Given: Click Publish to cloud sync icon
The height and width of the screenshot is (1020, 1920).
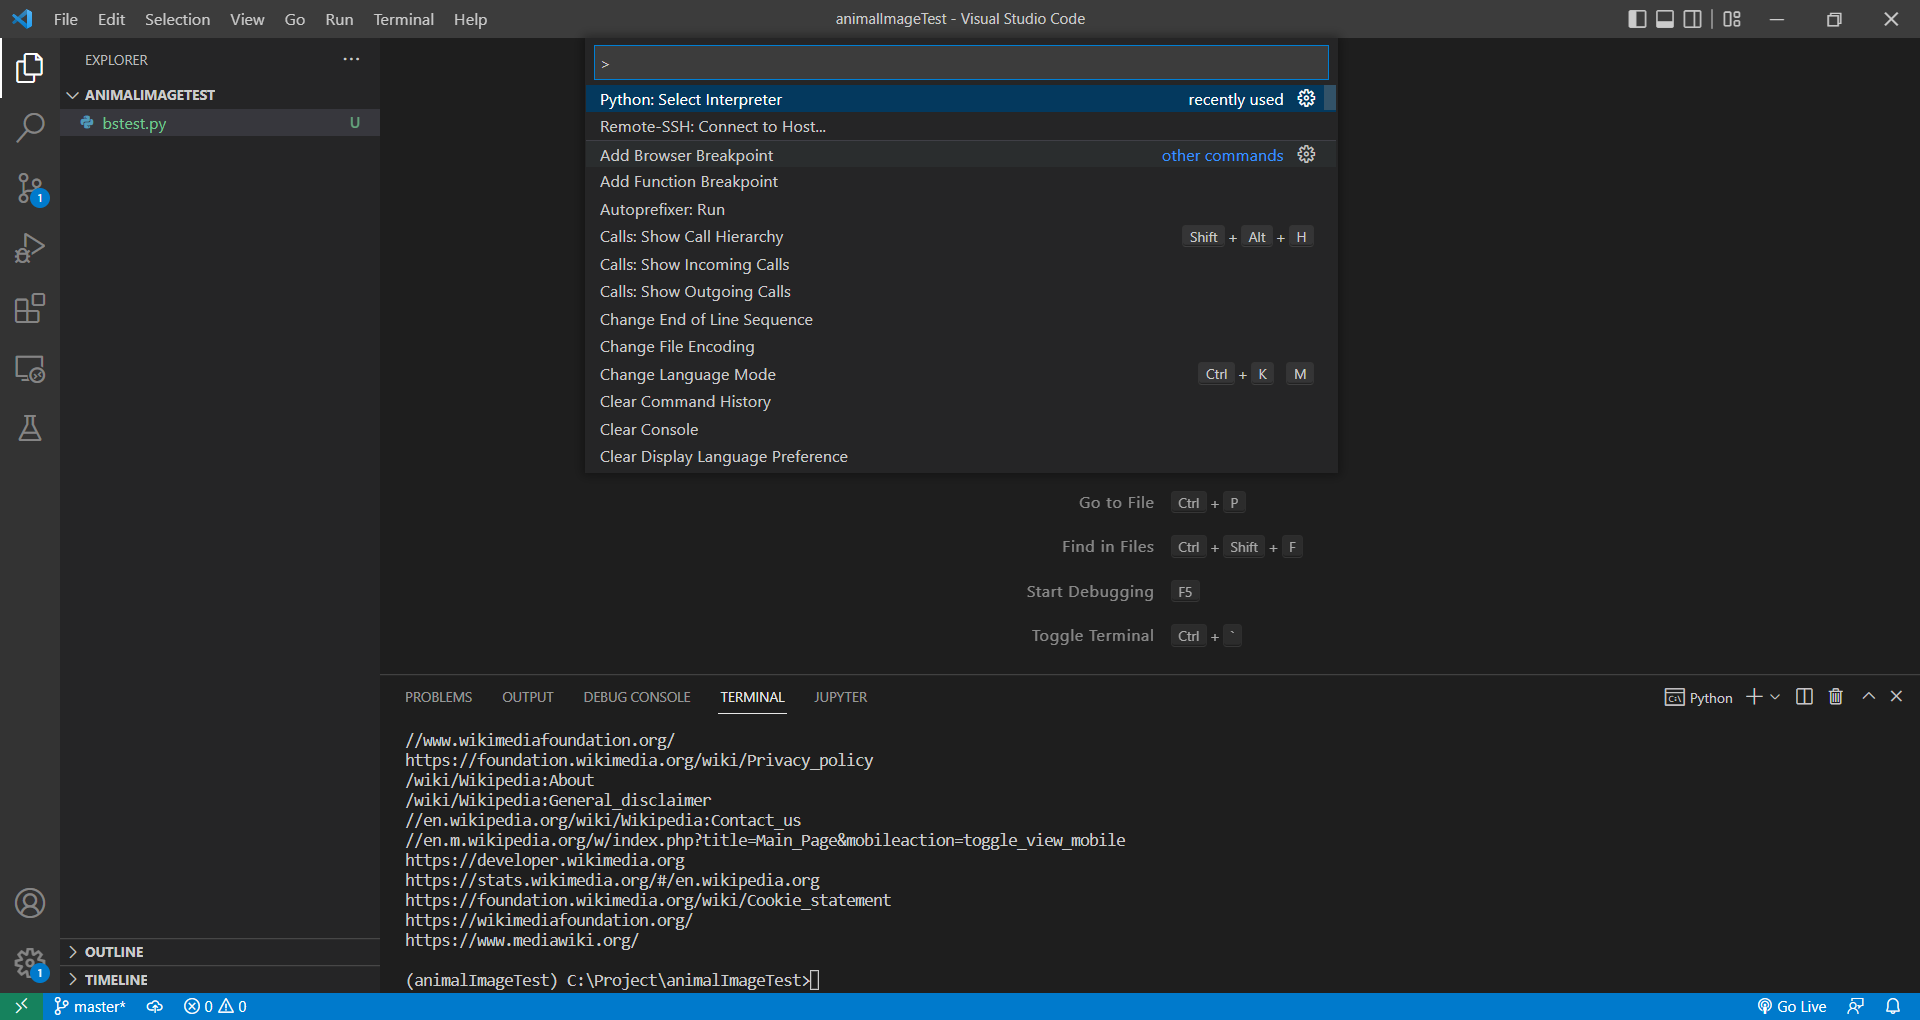Looking at the screenshot, I should point(155,1006).
